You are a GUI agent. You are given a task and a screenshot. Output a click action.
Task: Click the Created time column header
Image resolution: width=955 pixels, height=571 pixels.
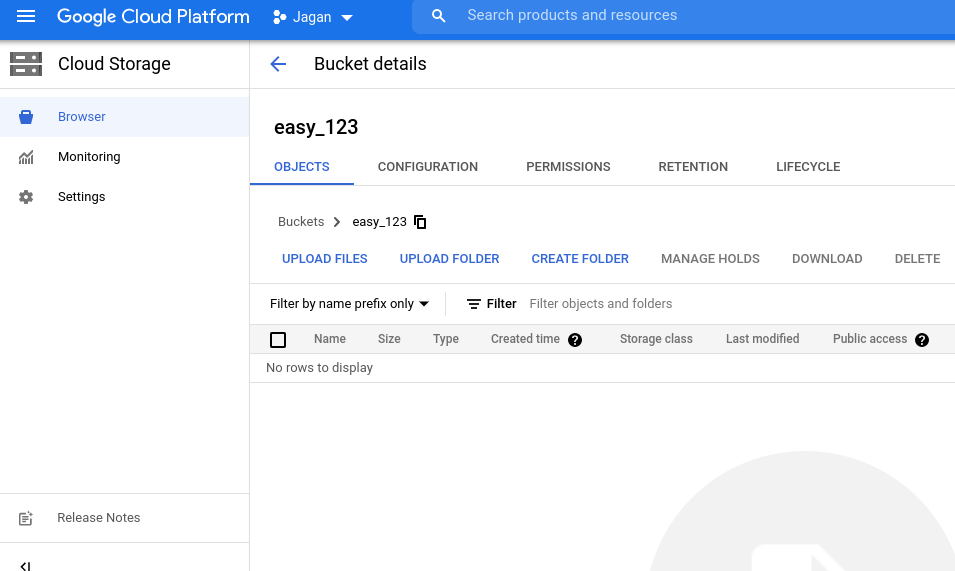[x=525, y=339]
